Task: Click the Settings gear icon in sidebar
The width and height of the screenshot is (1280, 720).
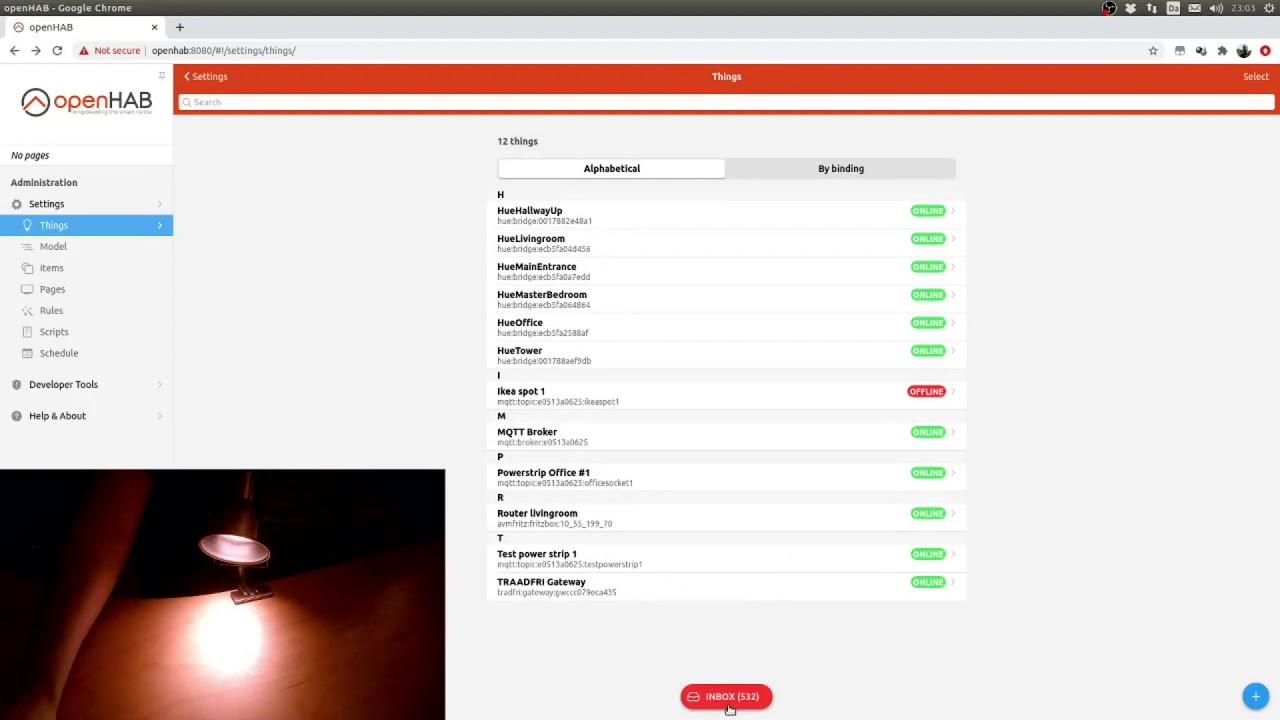Action: [x=16, y=204]
